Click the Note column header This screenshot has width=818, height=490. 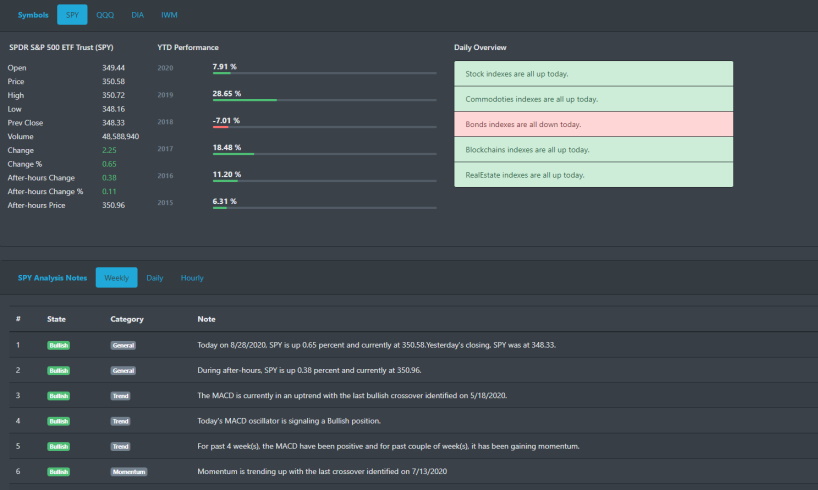[x=206, y=319]
